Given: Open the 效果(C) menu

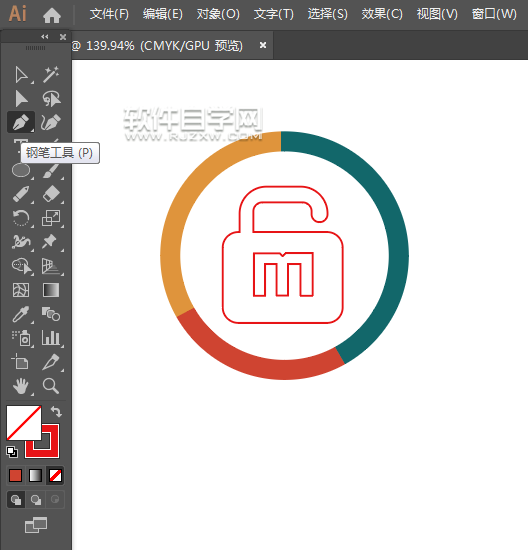Looking at the screenshot, I should (382, 14).
